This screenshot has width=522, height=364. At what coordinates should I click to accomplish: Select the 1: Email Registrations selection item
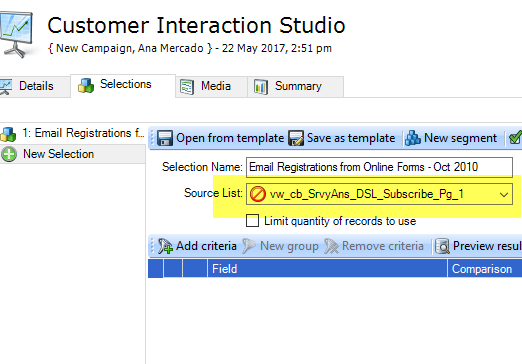tap(73, 133)
